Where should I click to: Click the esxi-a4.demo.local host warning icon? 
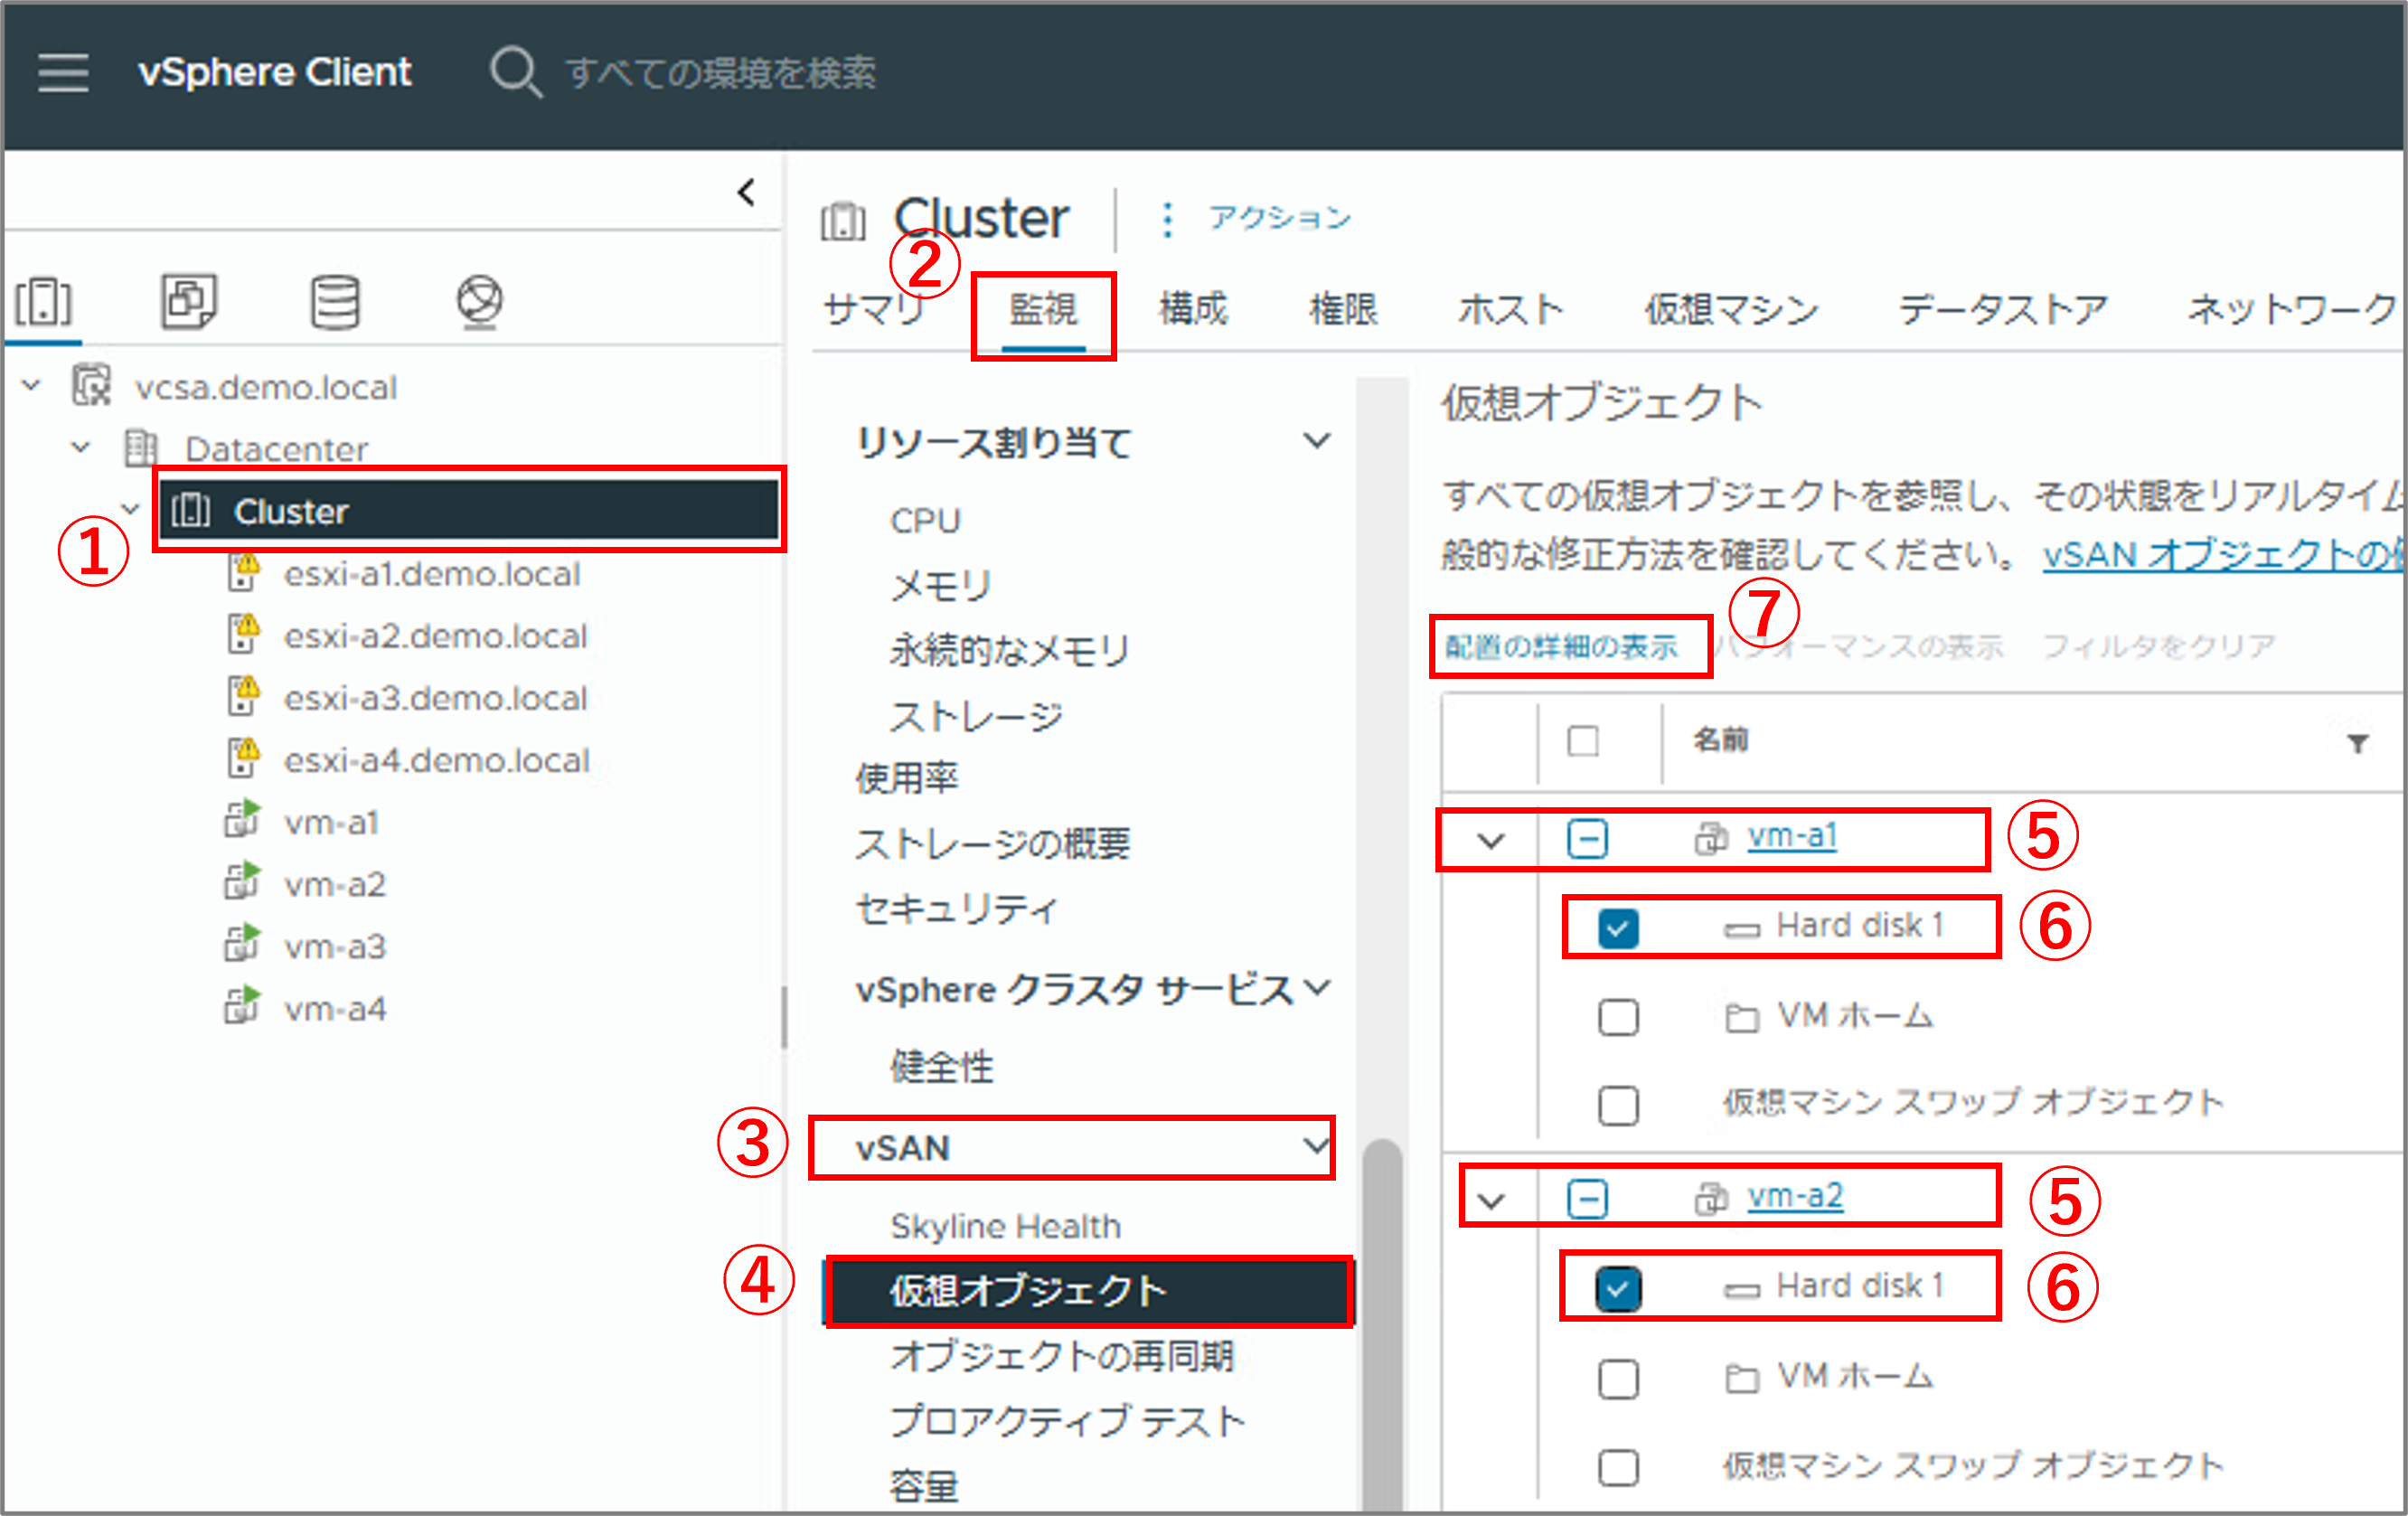[243, 759]
